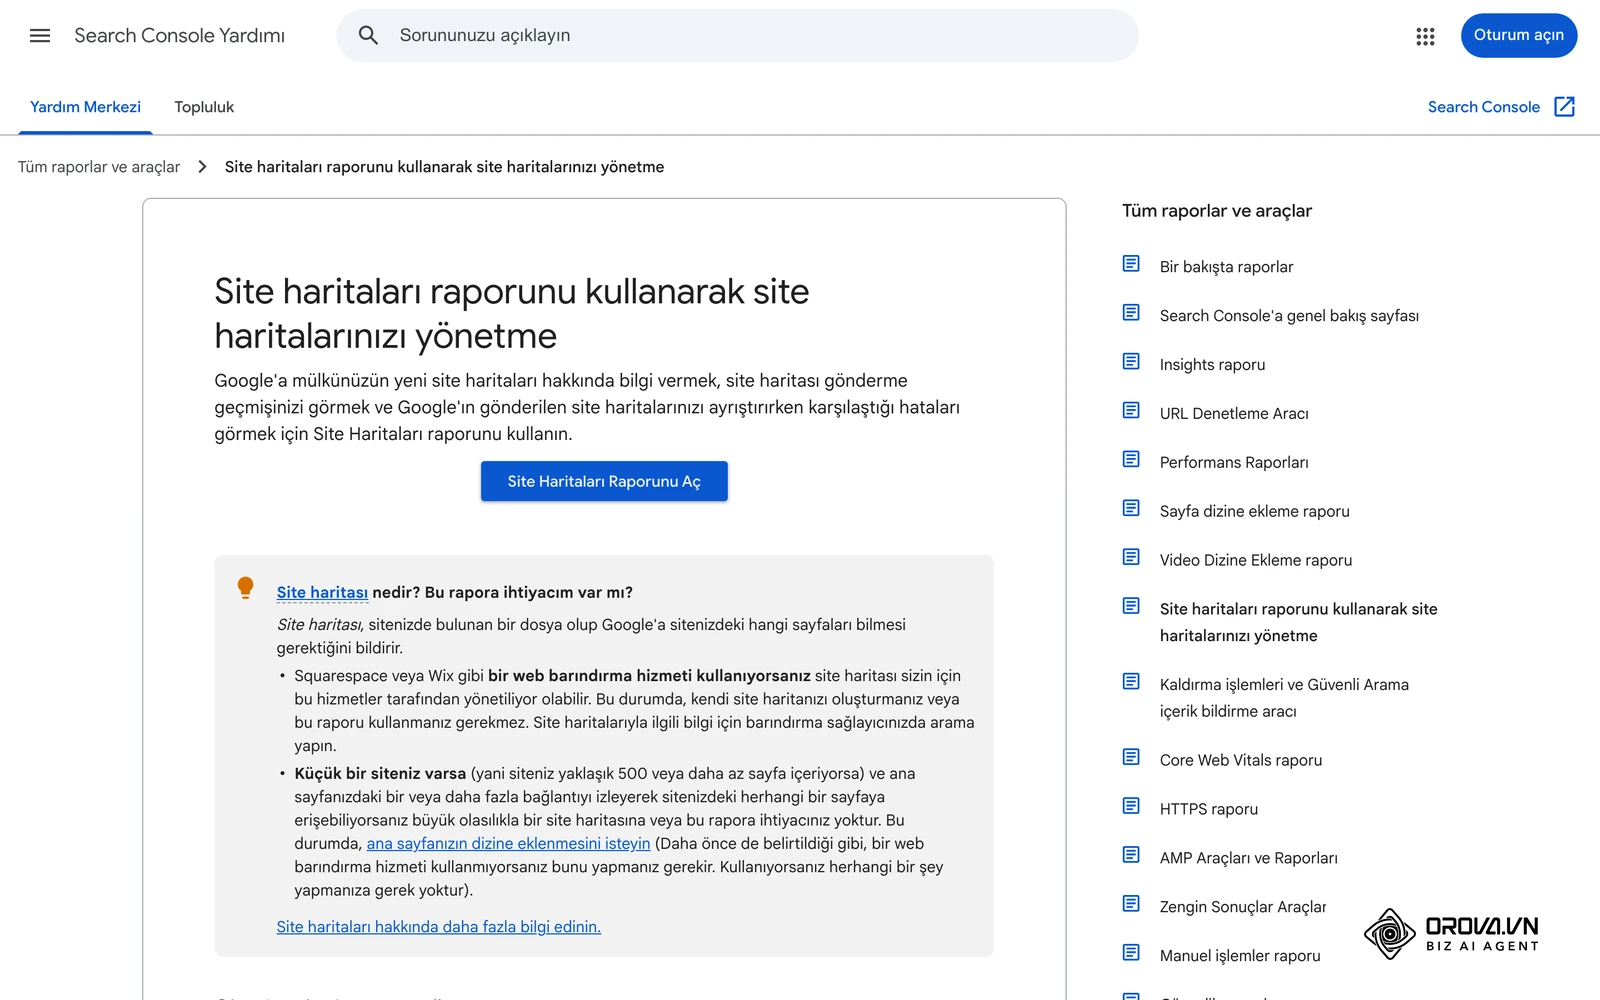Open Site haritaları hakkında daha fazla bilgi link
This screenshot has height=1000, width=1600.
438,927
